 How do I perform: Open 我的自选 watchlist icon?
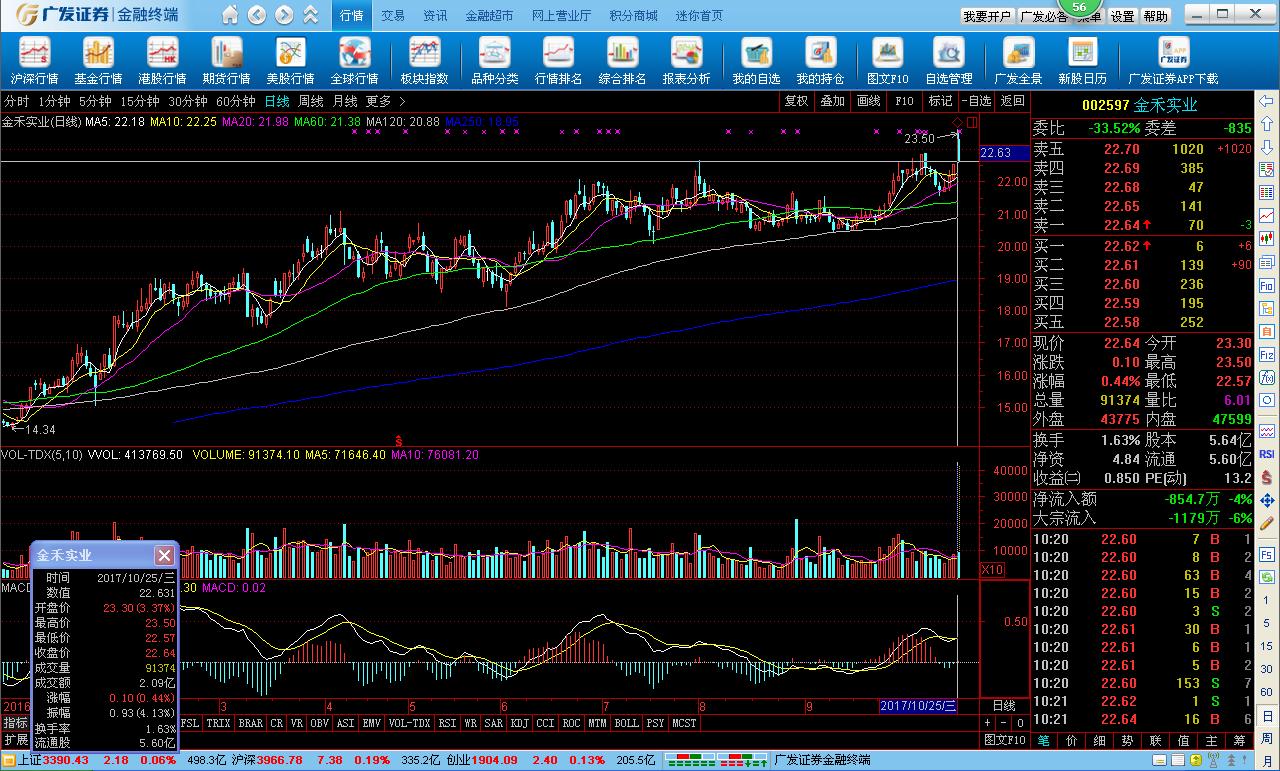pos(756,61)
